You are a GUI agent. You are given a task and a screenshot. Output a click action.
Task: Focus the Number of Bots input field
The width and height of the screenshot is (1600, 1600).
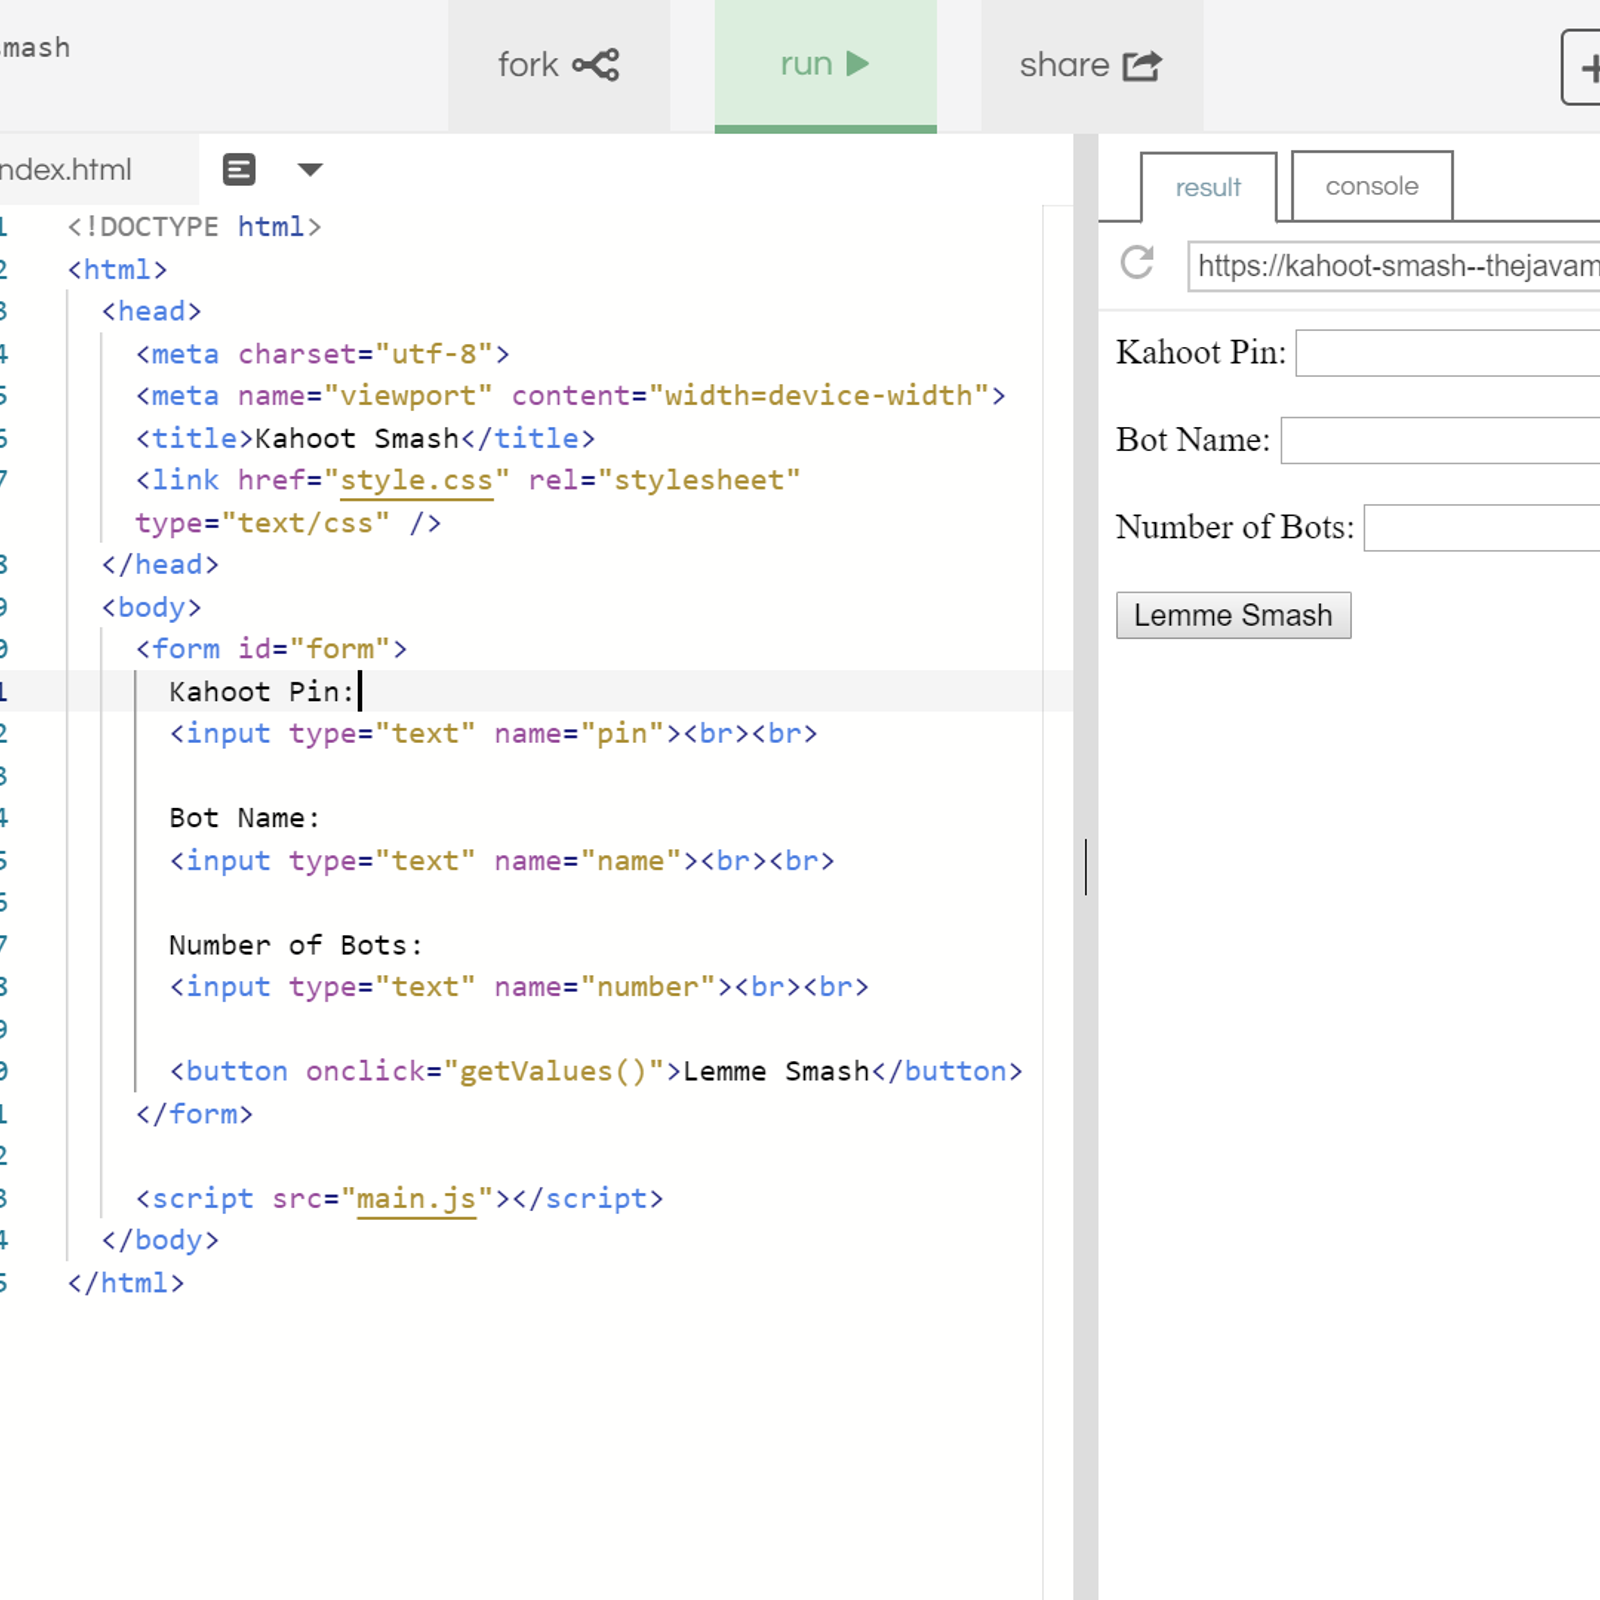(x=1482, y=528)
